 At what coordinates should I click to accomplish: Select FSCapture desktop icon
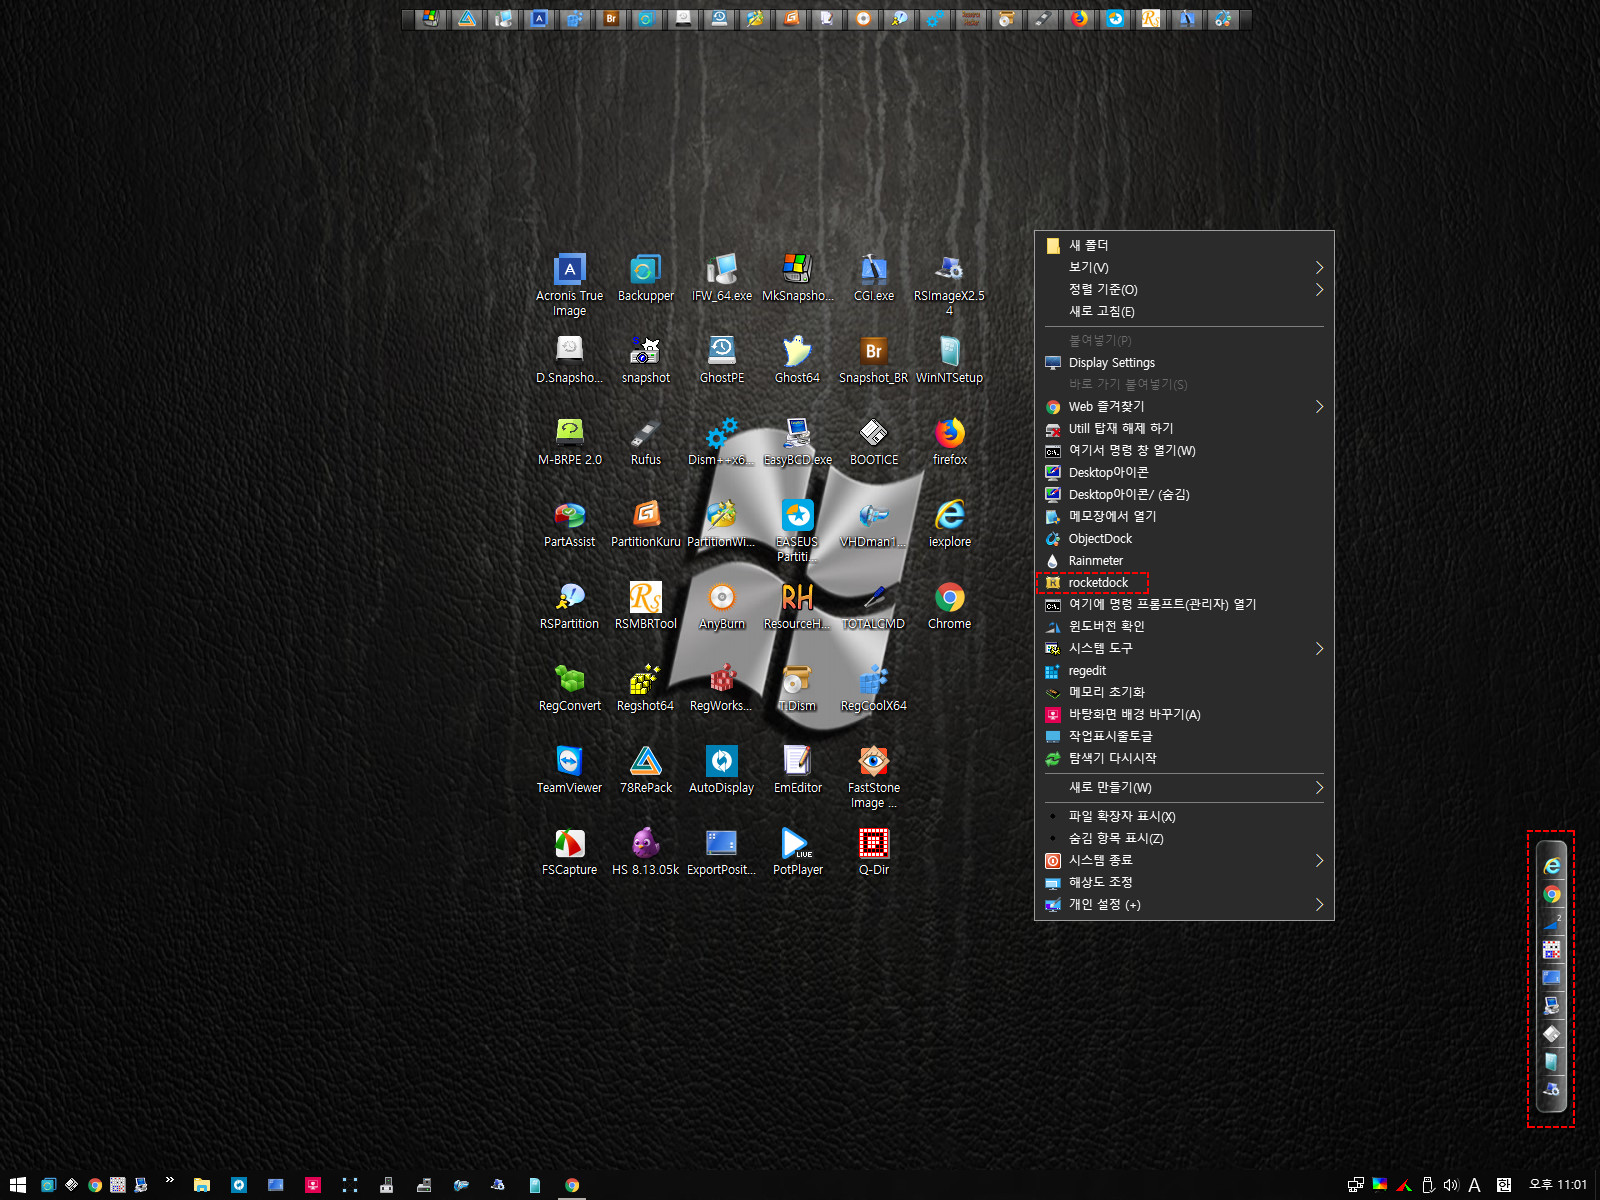coord(569,852)
